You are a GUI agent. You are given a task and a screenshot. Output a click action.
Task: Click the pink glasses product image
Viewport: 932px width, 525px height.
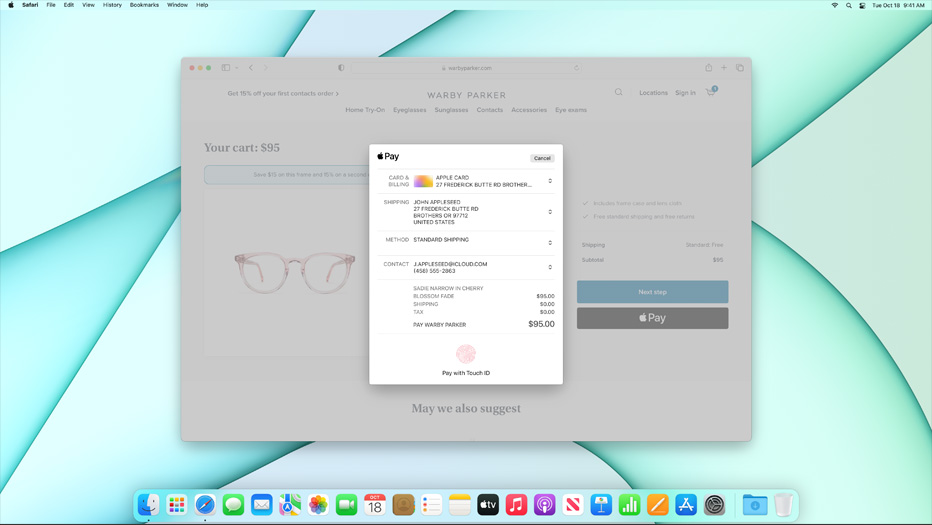[x=295, y=272]
